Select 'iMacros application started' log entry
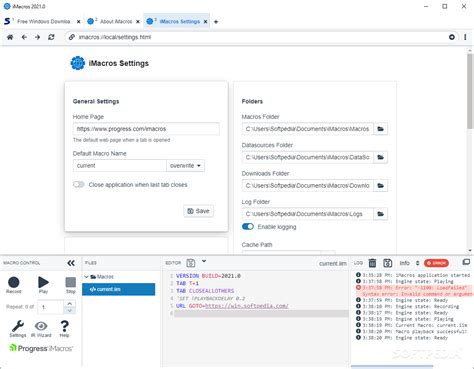Screen dimensions: 474x369 point(413,275)
